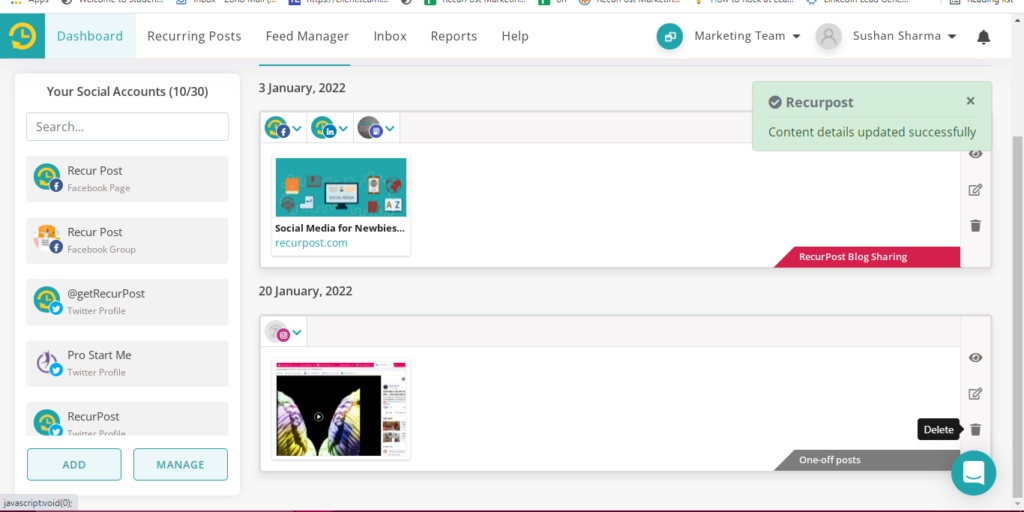
Task: Open Recurring Posts menu
Action: [194, 36]
